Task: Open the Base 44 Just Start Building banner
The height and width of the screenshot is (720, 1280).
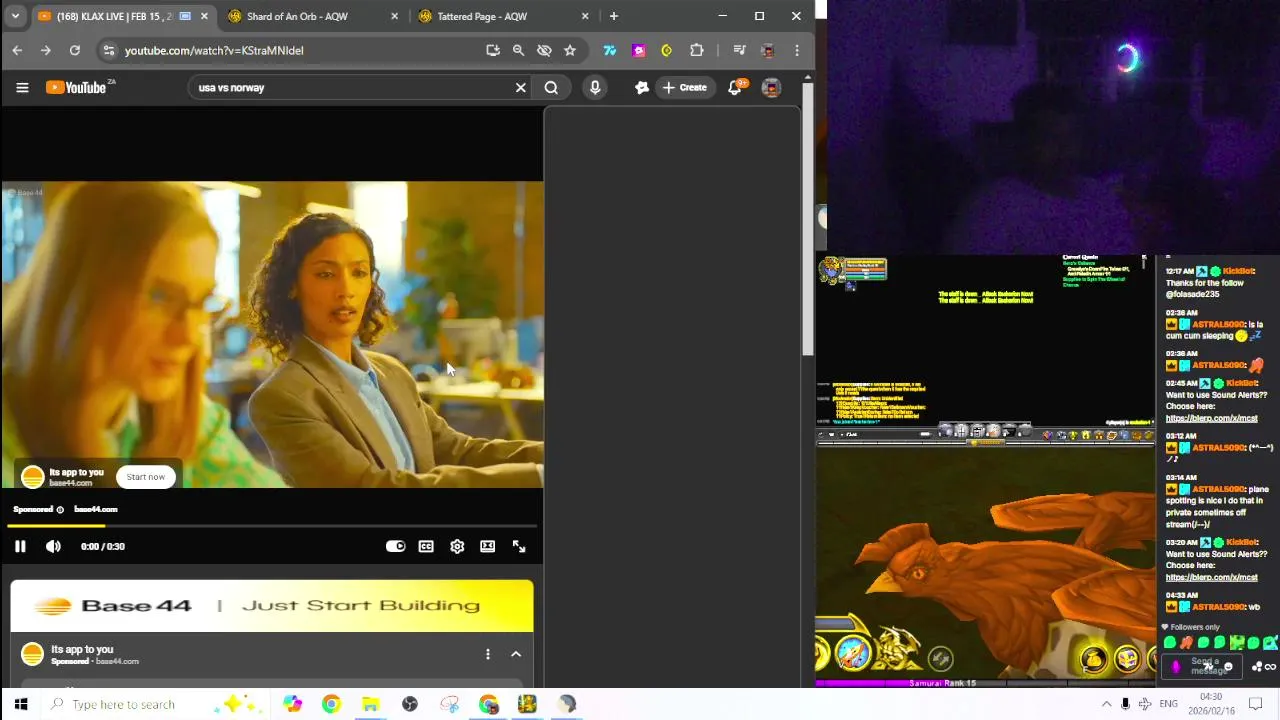Action: 272,606
